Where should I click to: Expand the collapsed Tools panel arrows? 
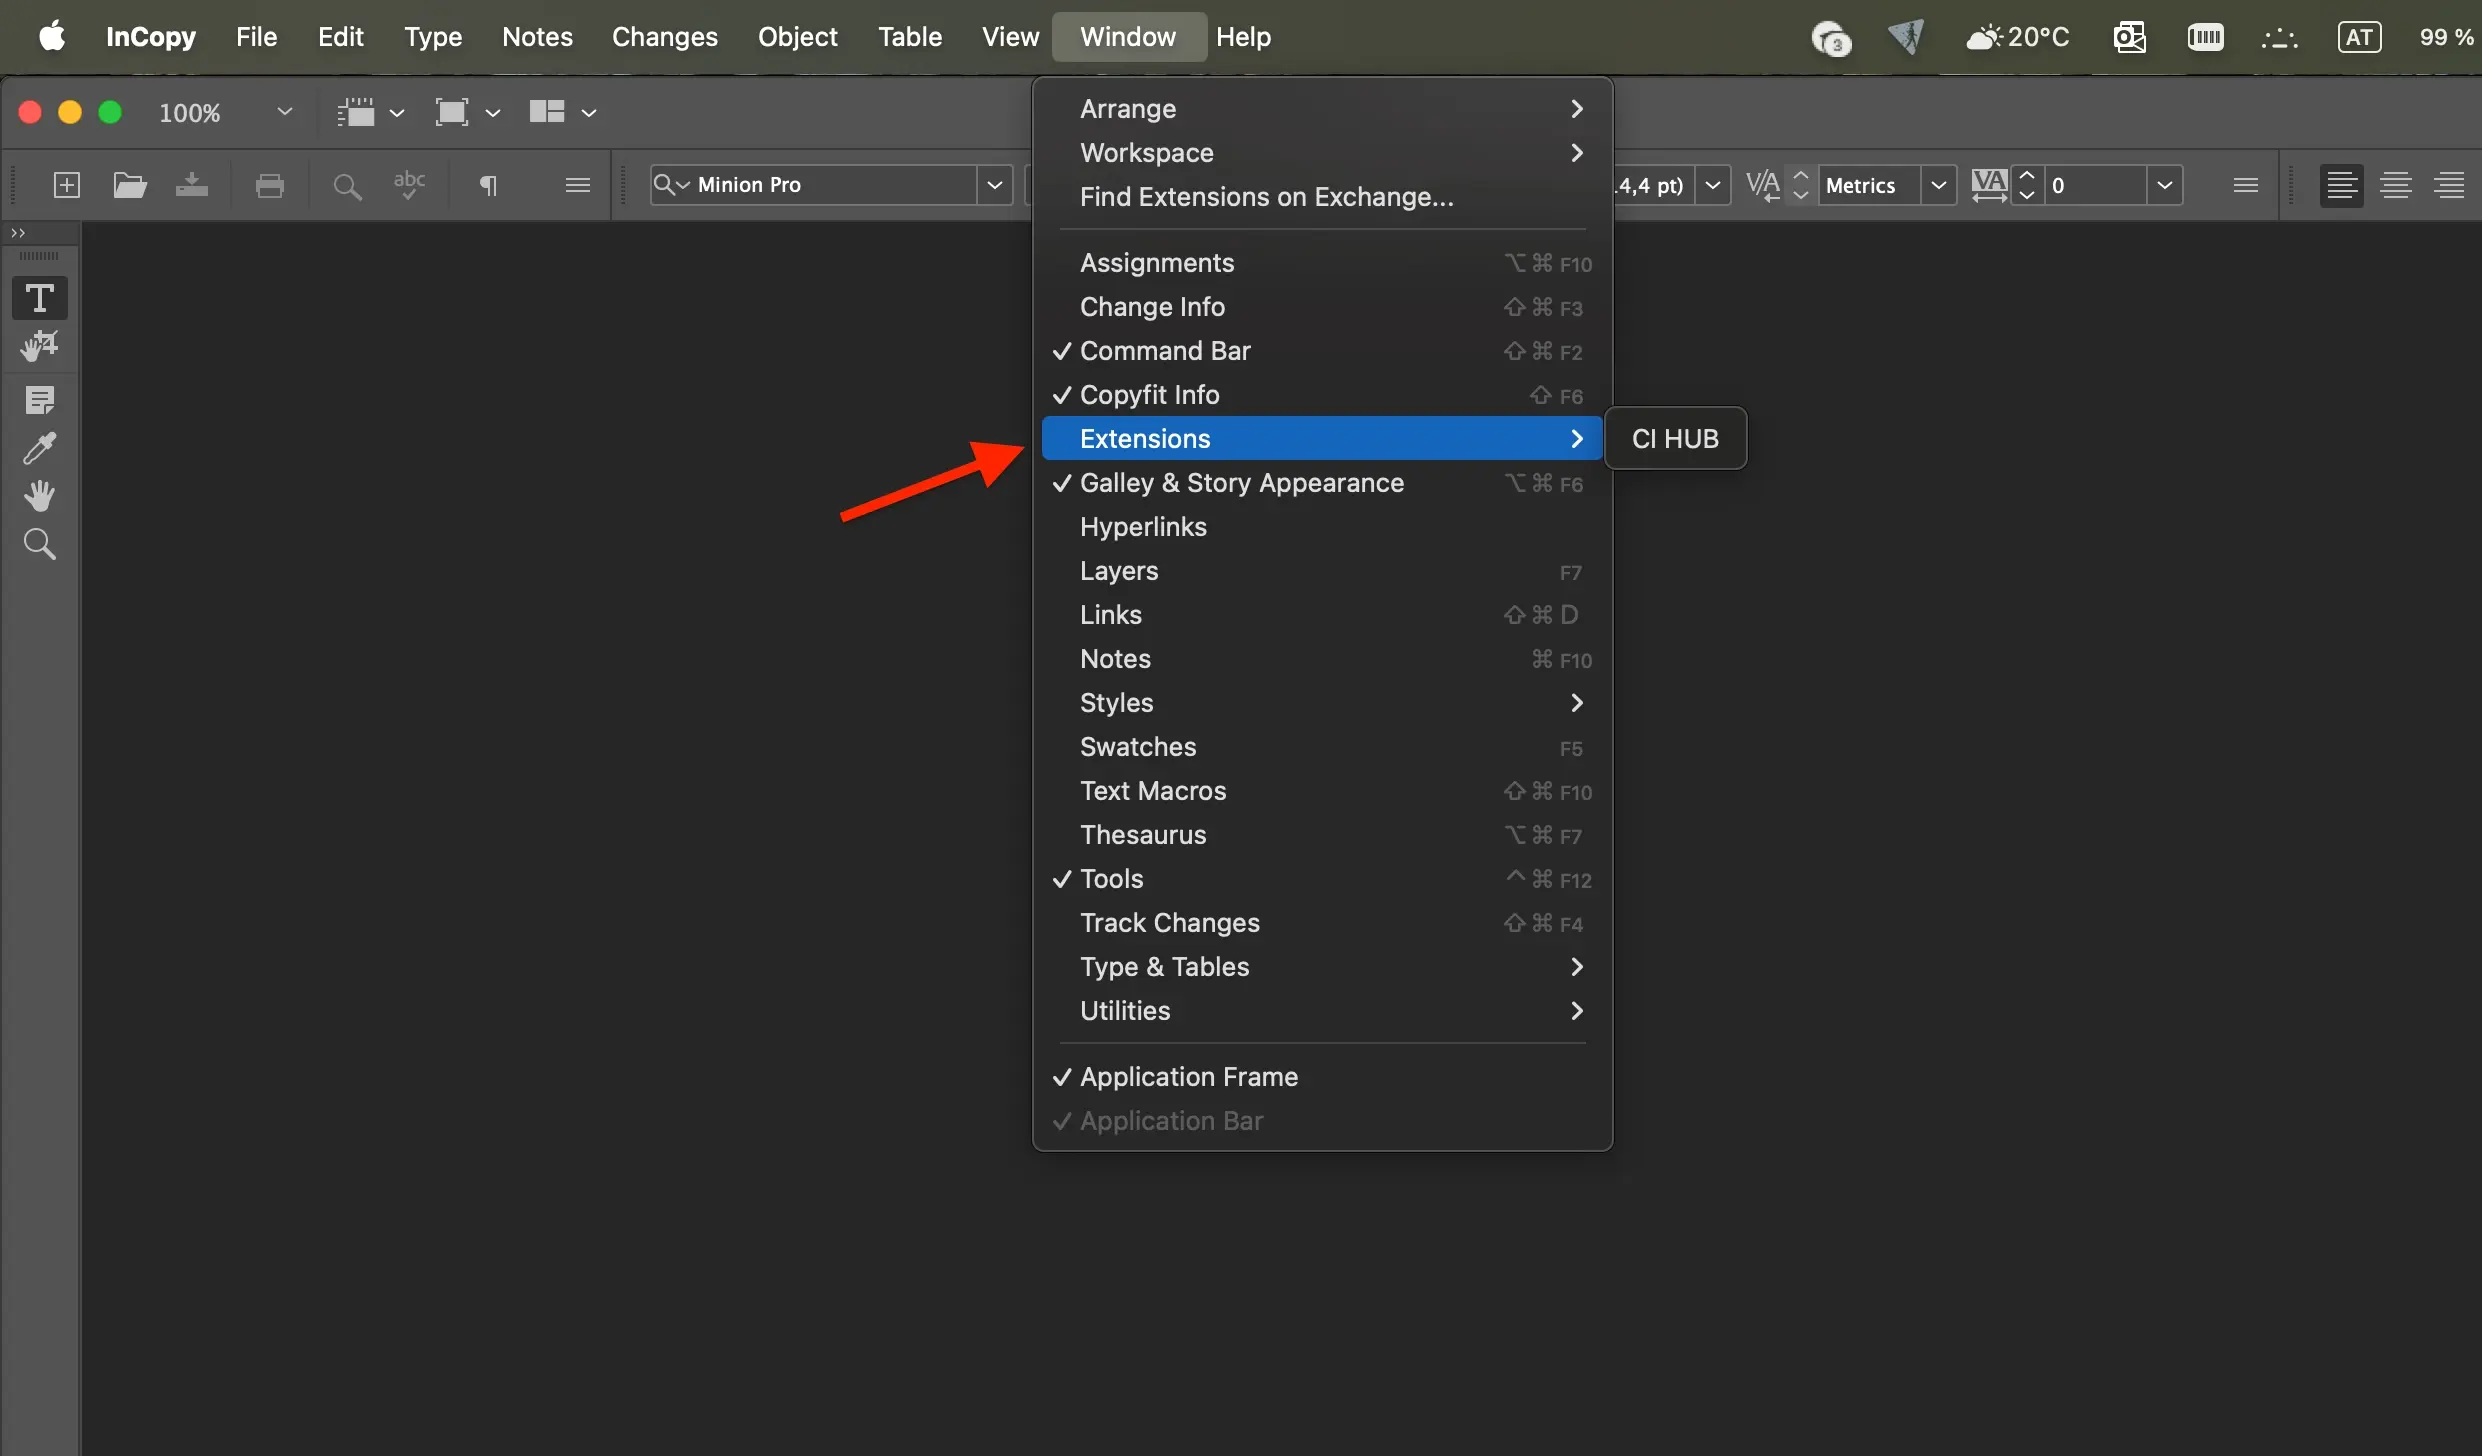[x=18, y=233]
